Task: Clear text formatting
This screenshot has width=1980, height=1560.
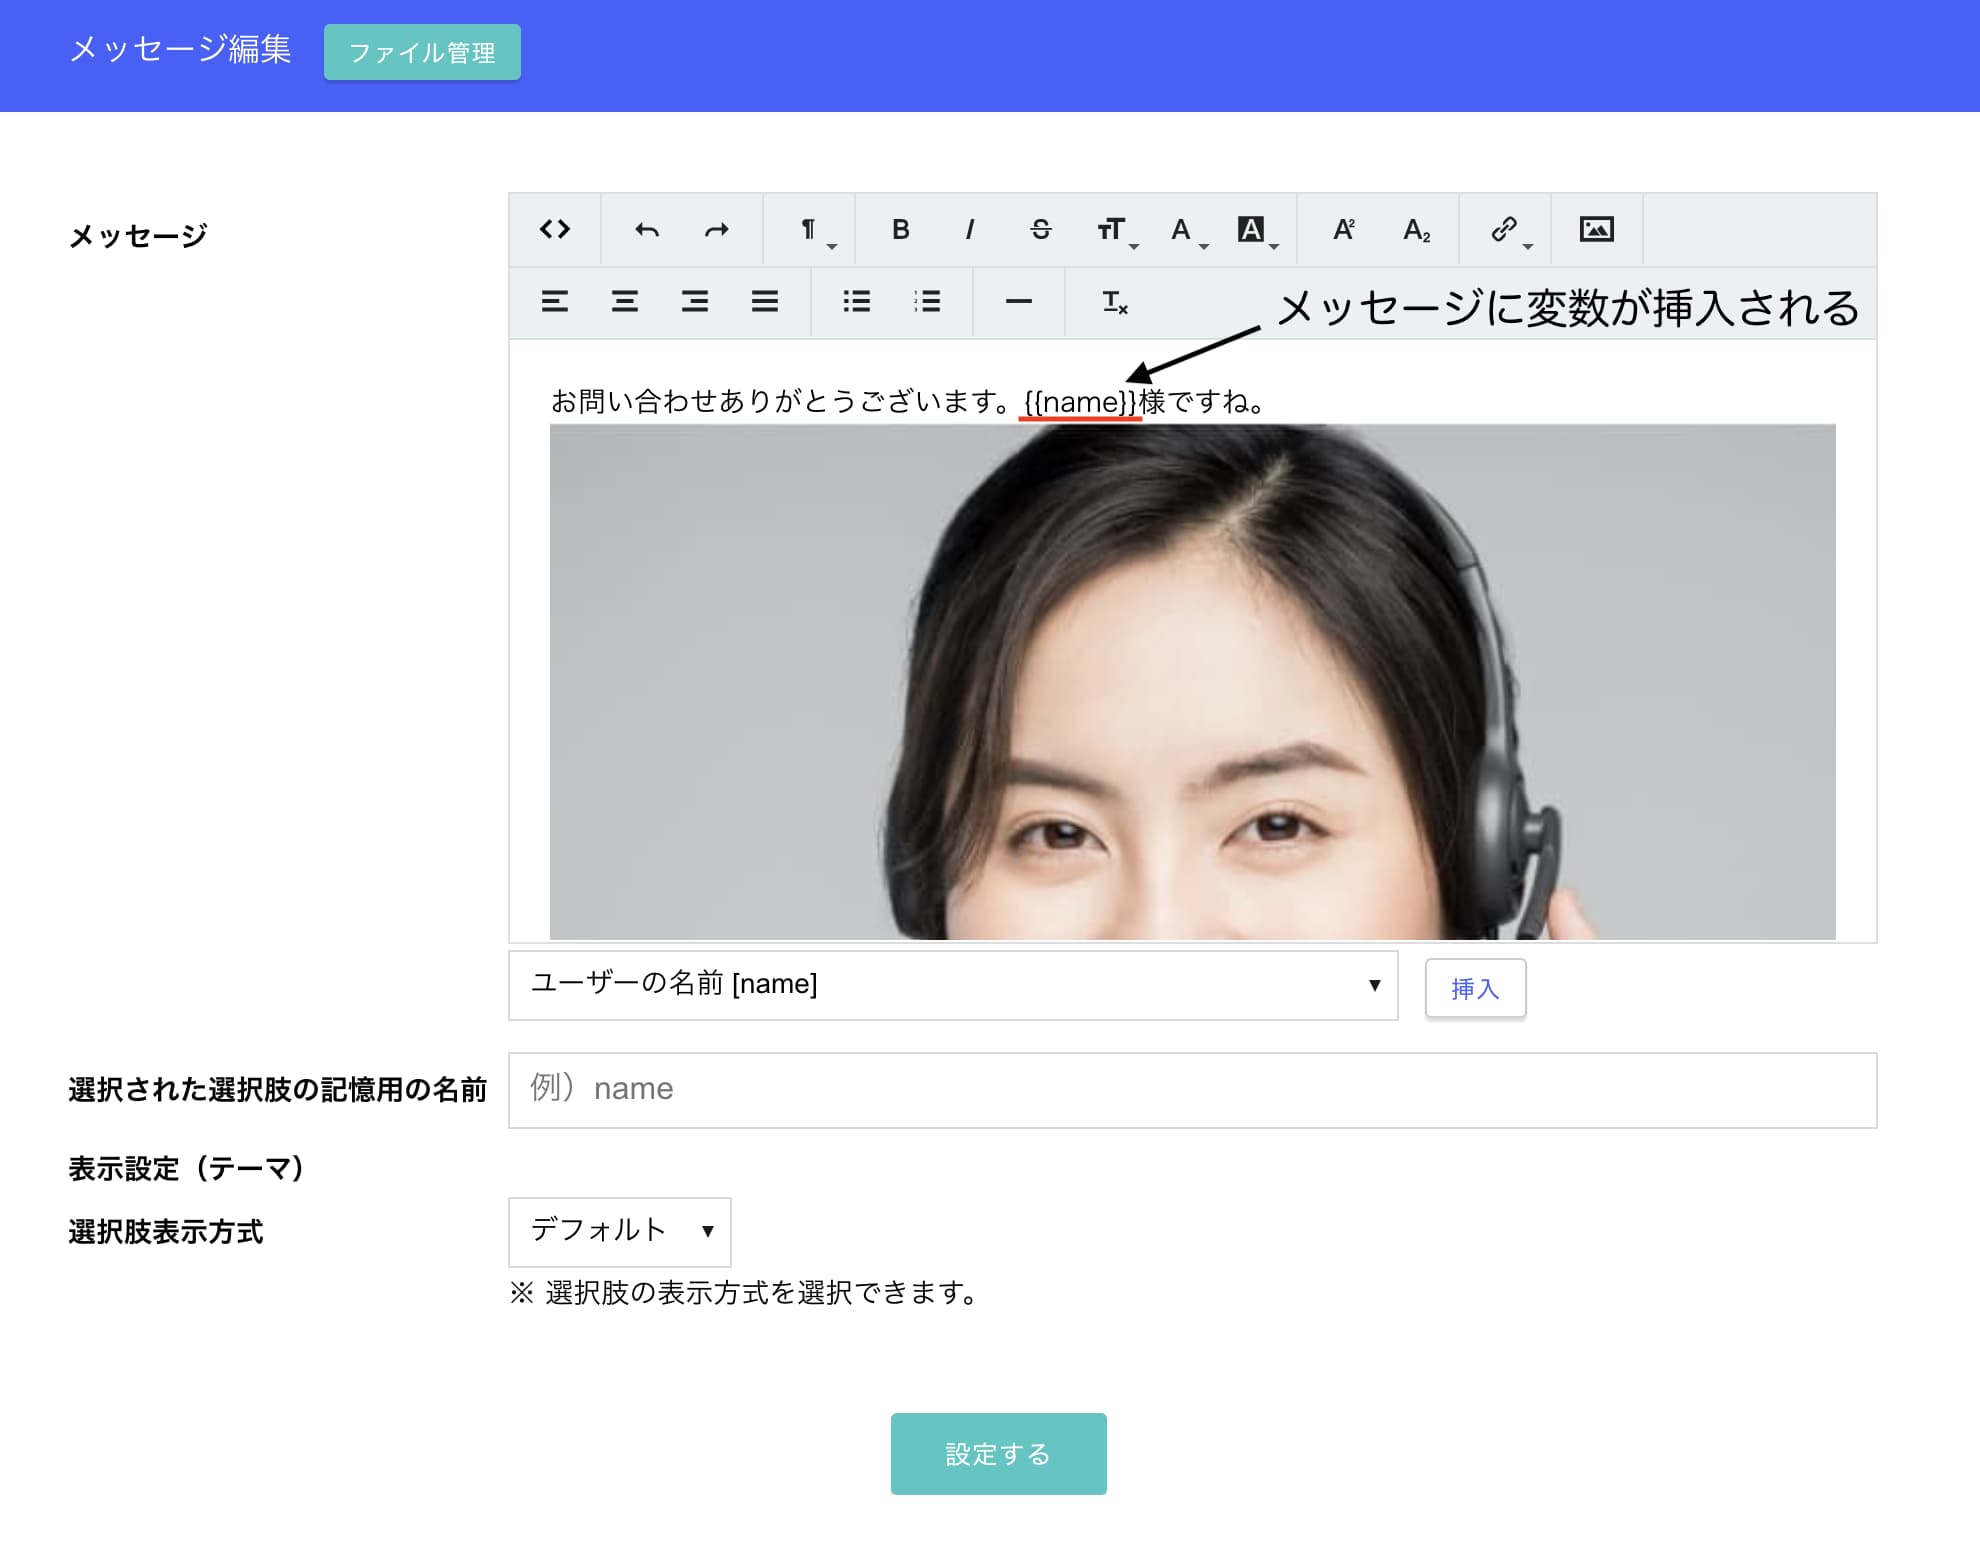Action: point(1115,302)
